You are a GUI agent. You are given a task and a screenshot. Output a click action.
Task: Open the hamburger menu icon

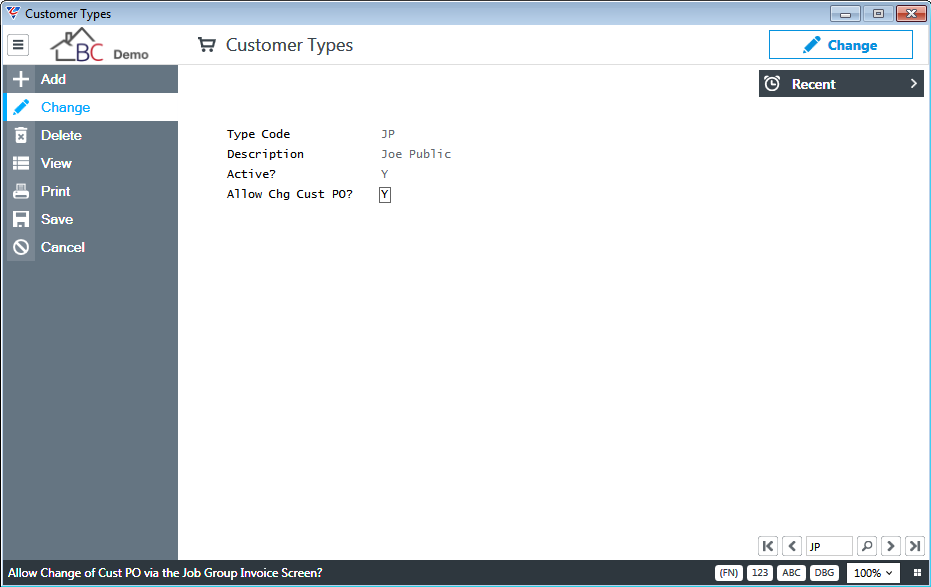[18, 45]
